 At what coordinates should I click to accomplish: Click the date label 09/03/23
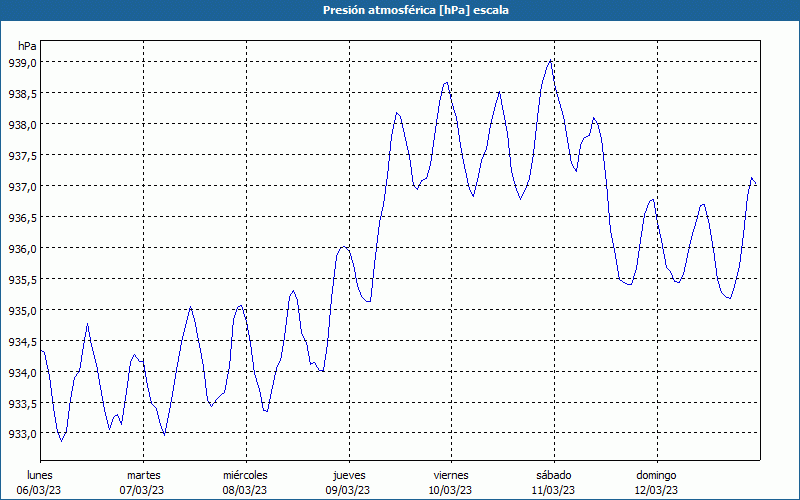348,490
